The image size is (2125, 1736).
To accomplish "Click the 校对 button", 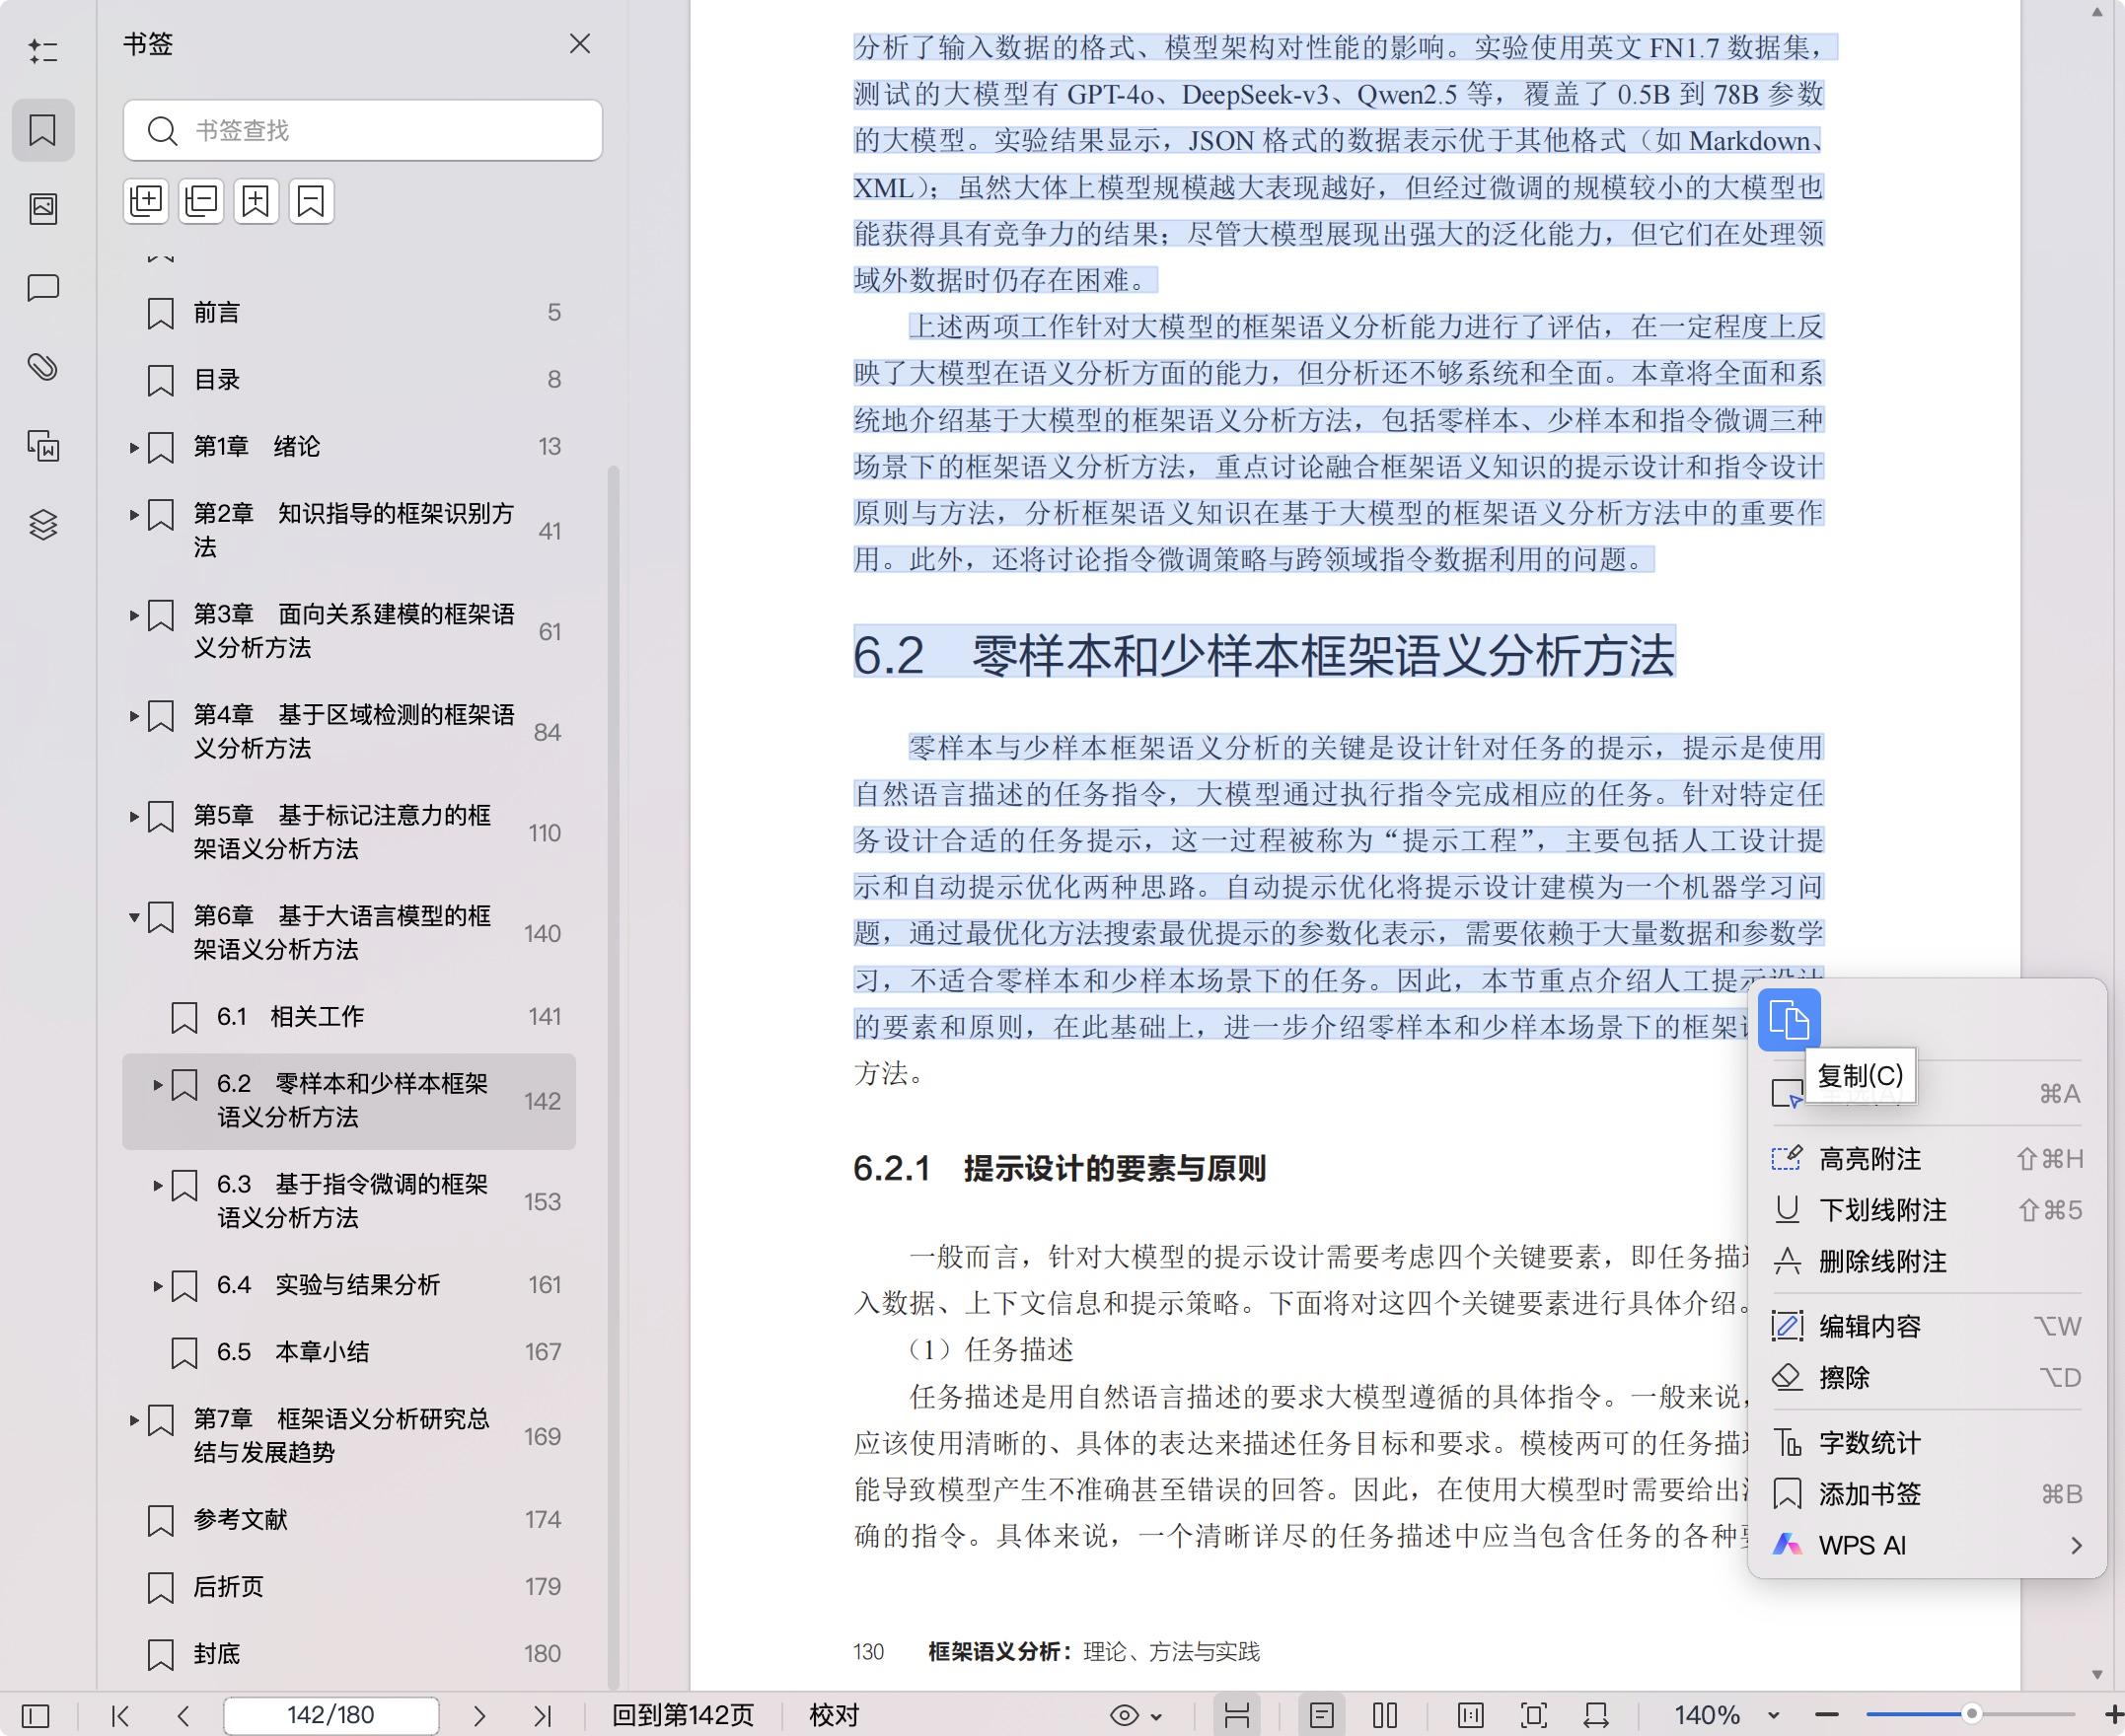I will pyautogui.click(x=834, y=1715).
